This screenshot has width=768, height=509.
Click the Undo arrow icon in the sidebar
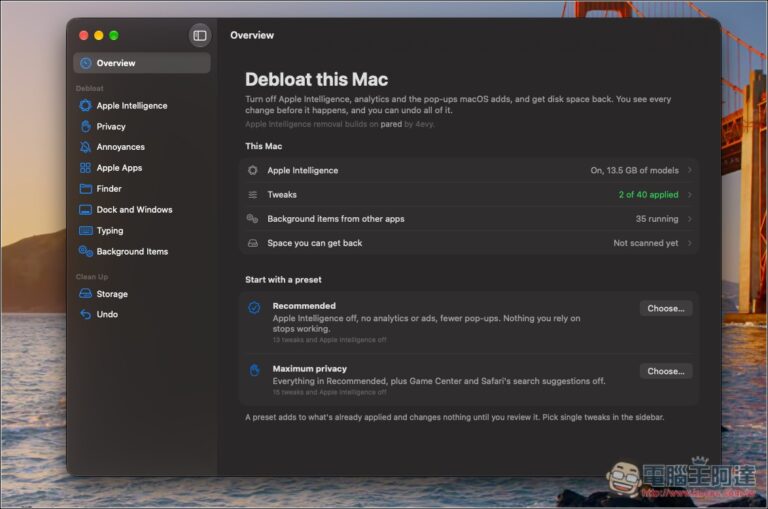point(86,314)
